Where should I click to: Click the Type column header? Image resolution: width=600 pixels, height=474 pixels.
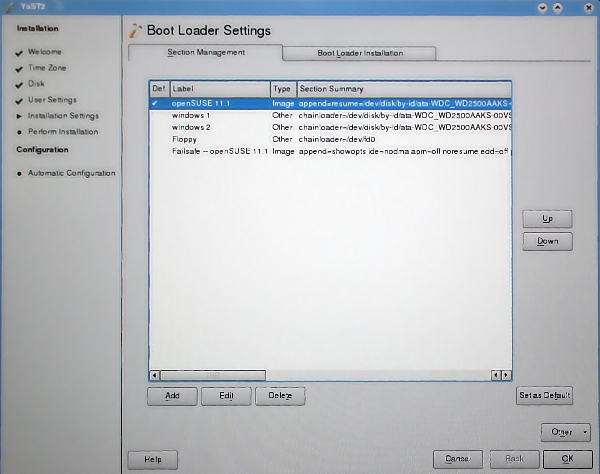click(x=283, y=89)
